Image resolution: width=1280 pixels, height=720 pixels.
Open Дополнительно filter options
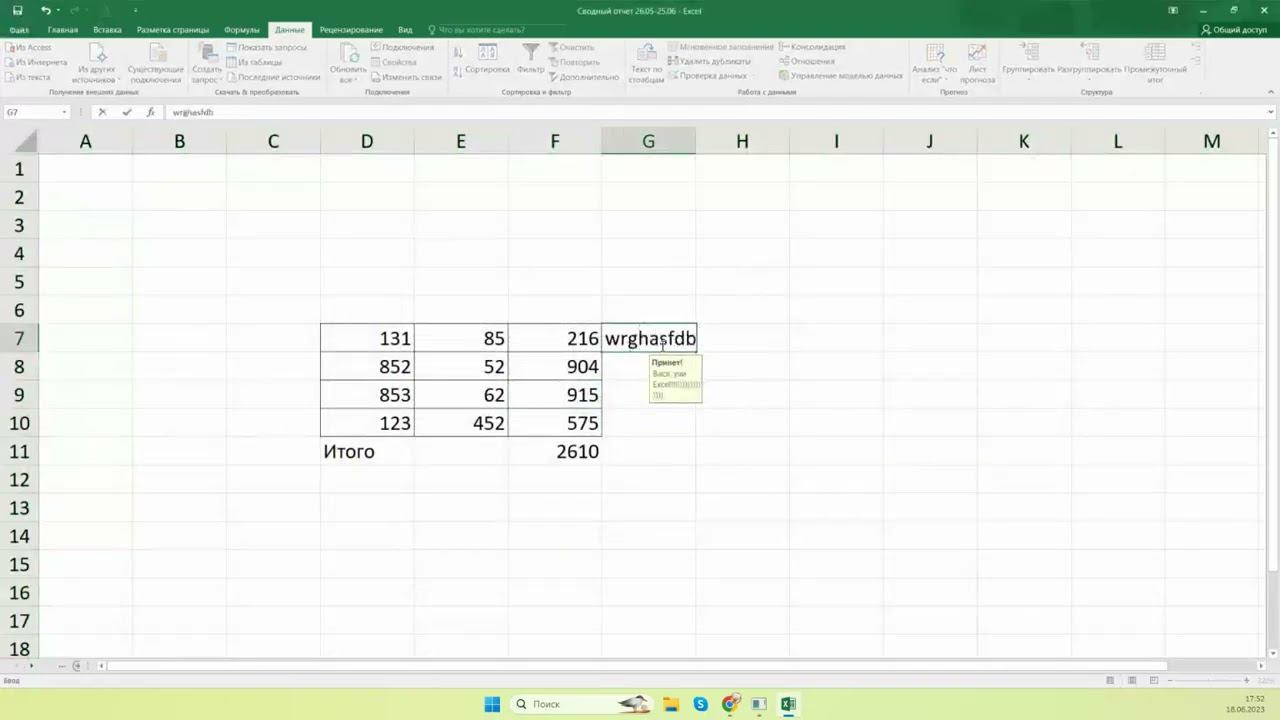click(584, 77)
